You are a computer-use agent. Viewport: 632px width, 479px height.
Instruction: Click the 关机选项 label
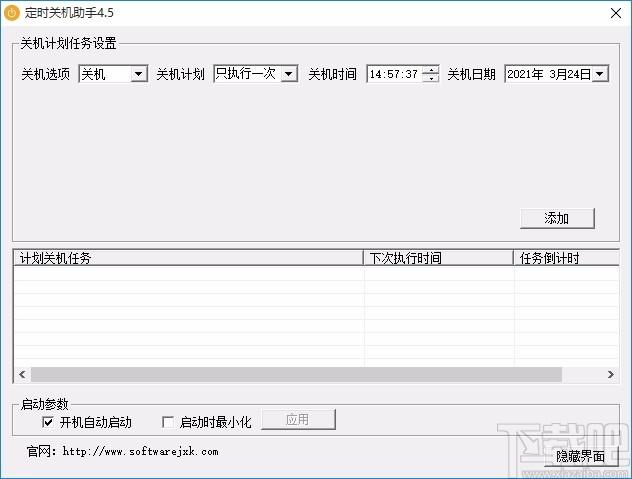point(46,74)
